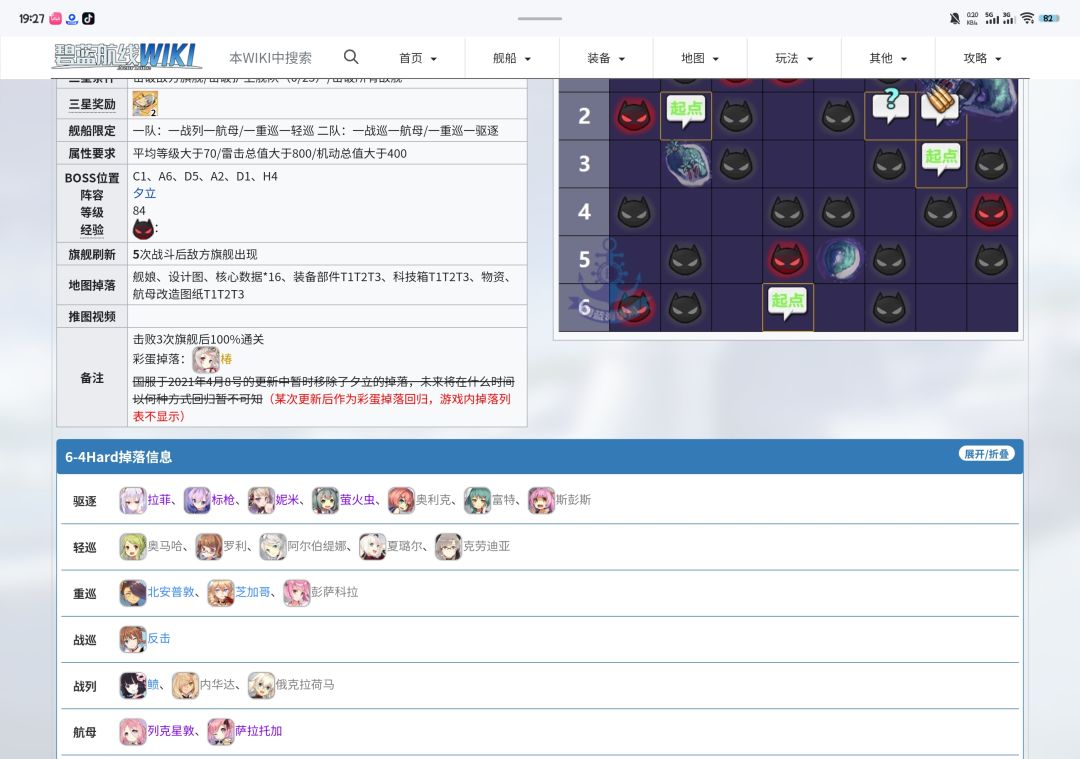Click 反击 battlecruiser portrait

point(132,639)
